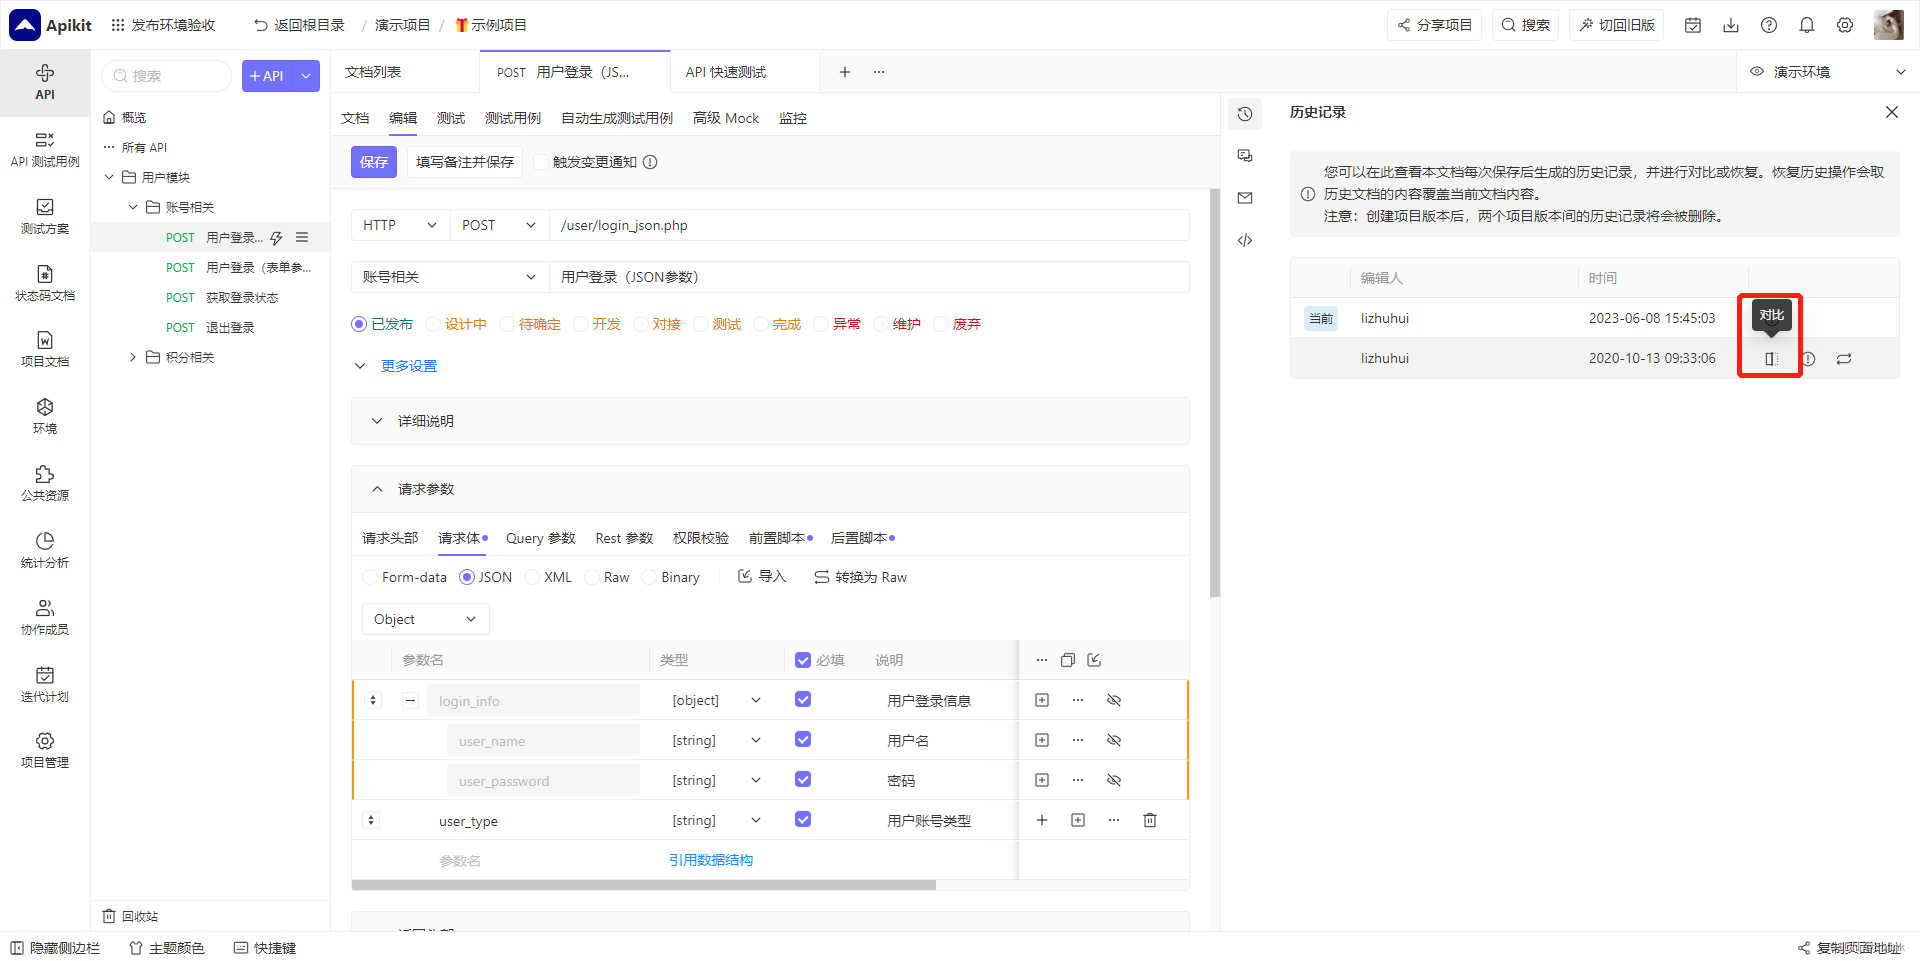Screen dimensions: 1920x961
Task: Click the mail icon in right rail
Action: [x=1245, y=198]
